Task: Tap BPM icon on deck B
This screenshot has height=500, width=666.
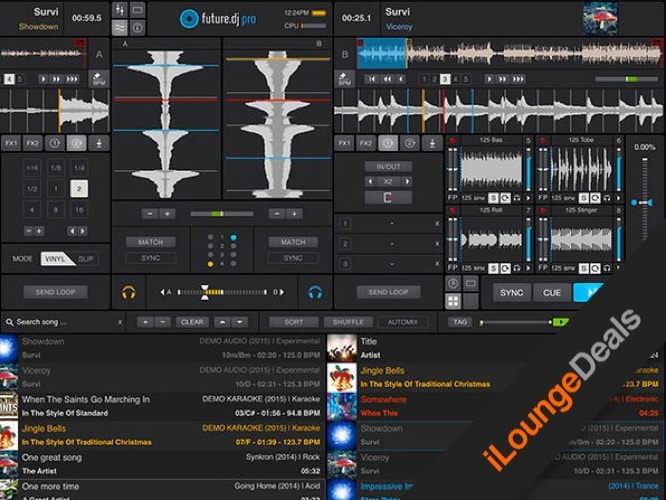Action: pyautogui.click(x=344, y=79)
